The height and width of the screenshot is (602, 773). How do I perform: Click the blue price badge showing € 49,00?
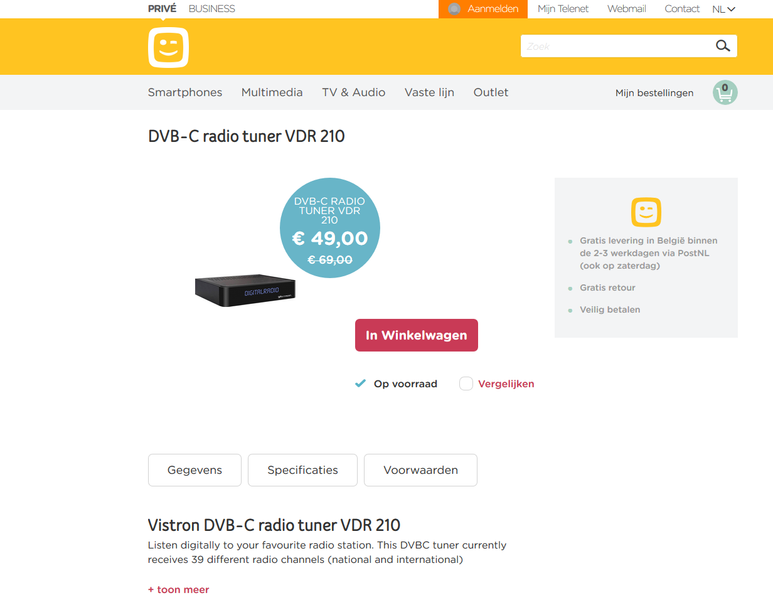[x=330, y=228]
